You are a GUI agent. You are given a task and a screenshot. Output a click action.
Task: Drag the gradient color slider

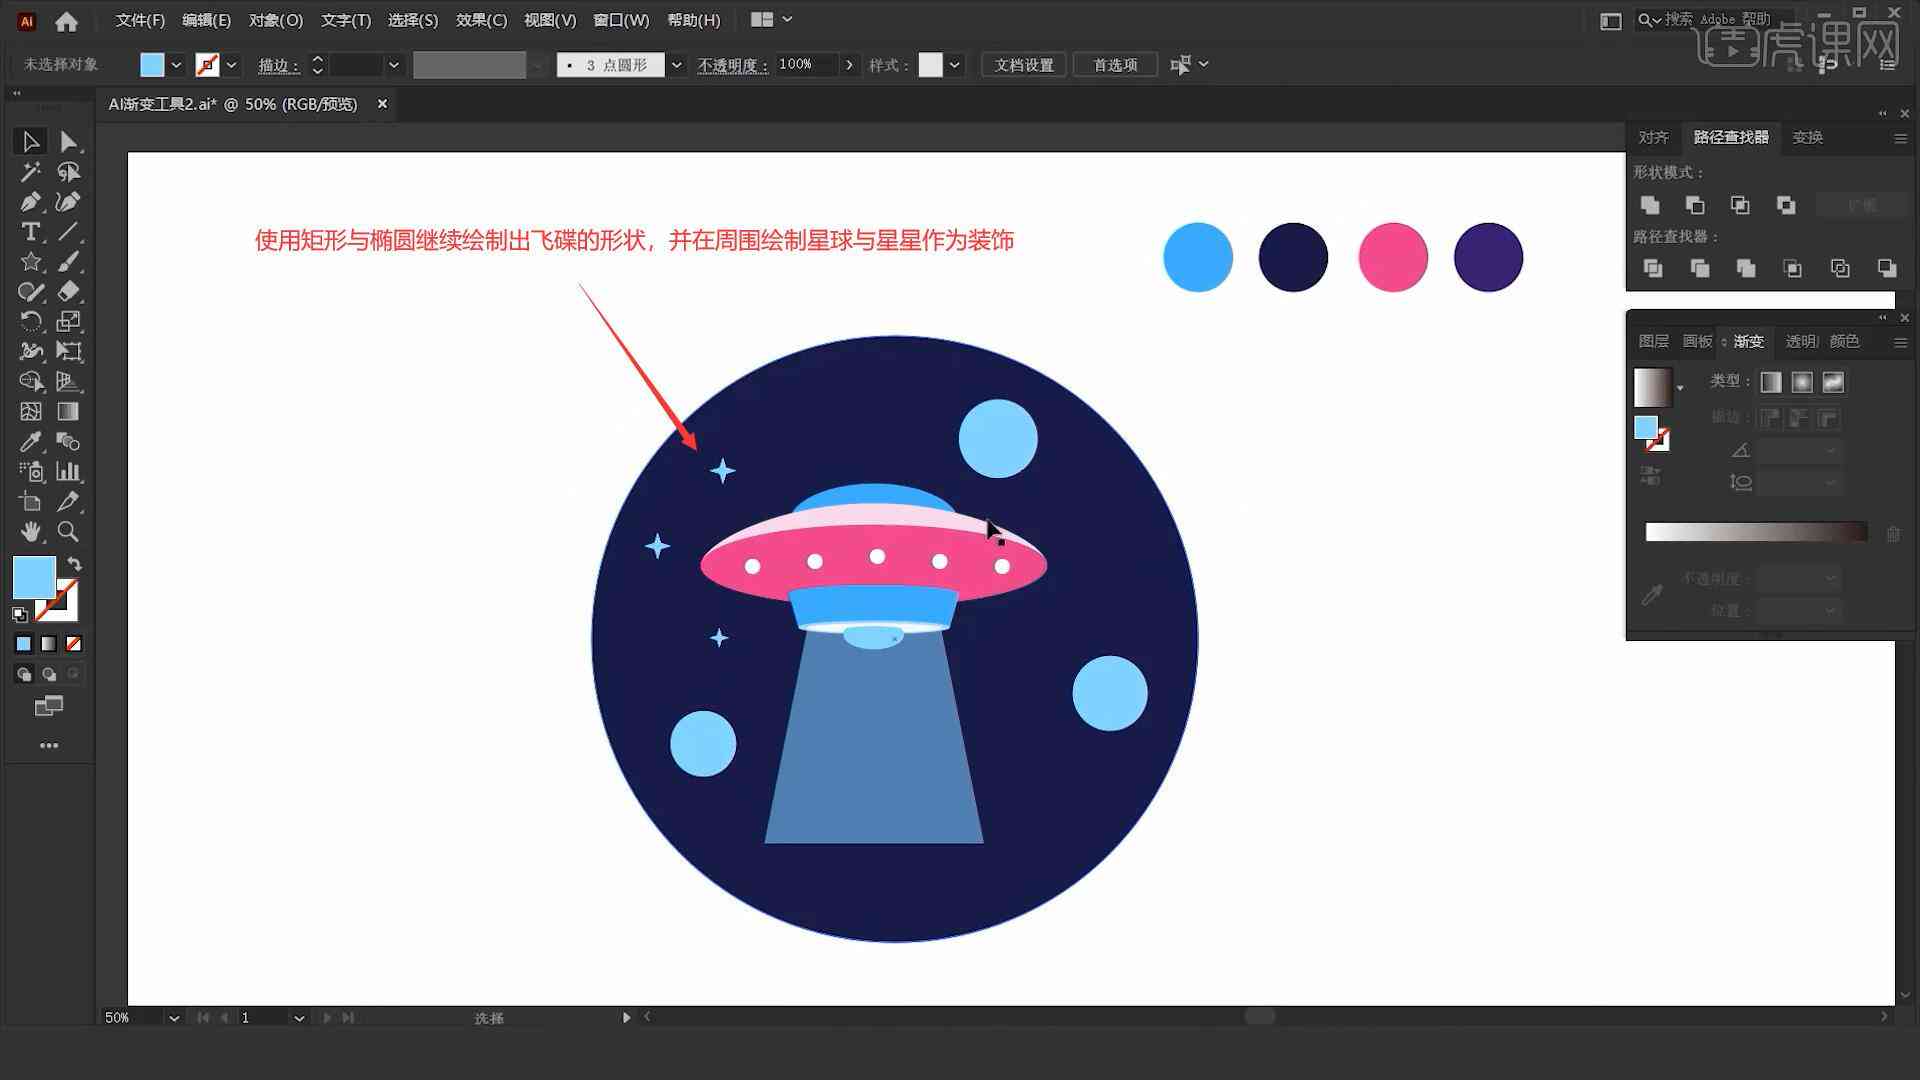(1759, 531)
